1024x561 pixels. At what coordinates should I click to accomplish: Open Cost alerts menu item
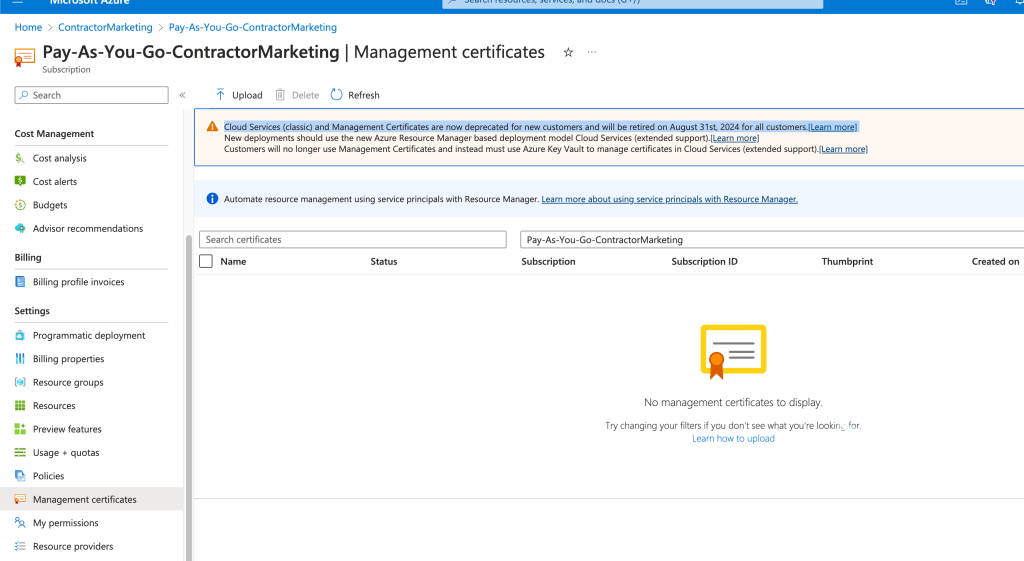[x=55, y=182]
